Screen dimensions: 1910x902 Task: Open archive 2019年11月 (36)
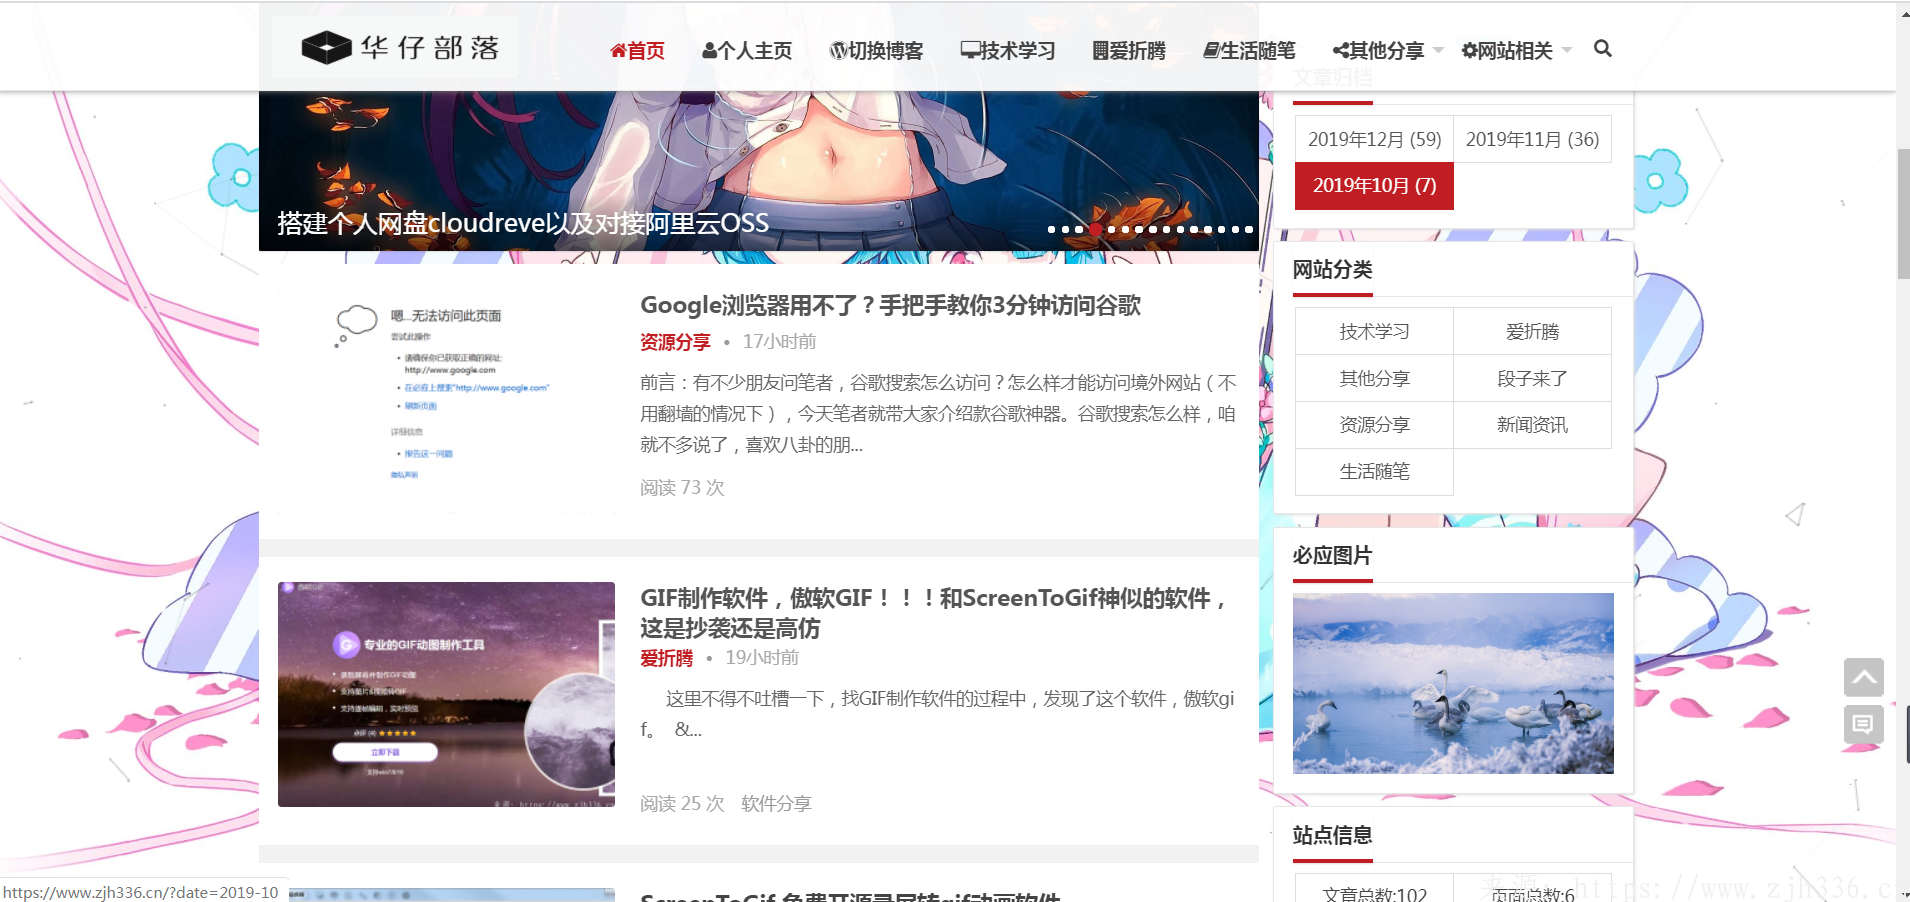1532,139
